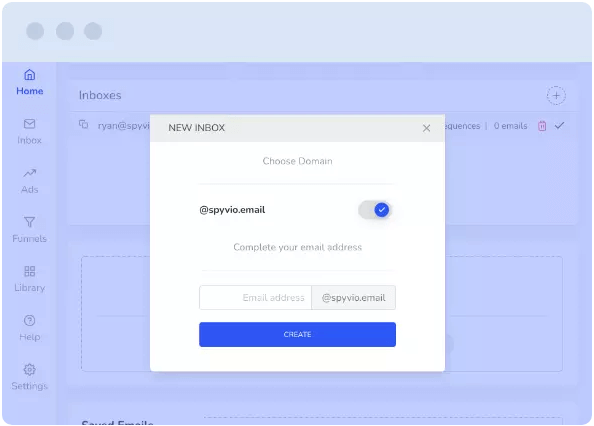
Task: Click the Choose Domain text
Action: pyautogui.click(x=297, y=161)
